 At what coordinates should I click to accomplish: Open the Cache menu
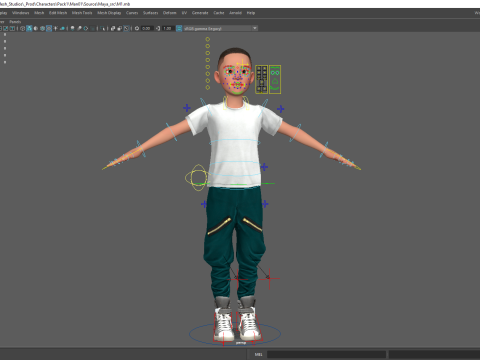coord(219,13)
